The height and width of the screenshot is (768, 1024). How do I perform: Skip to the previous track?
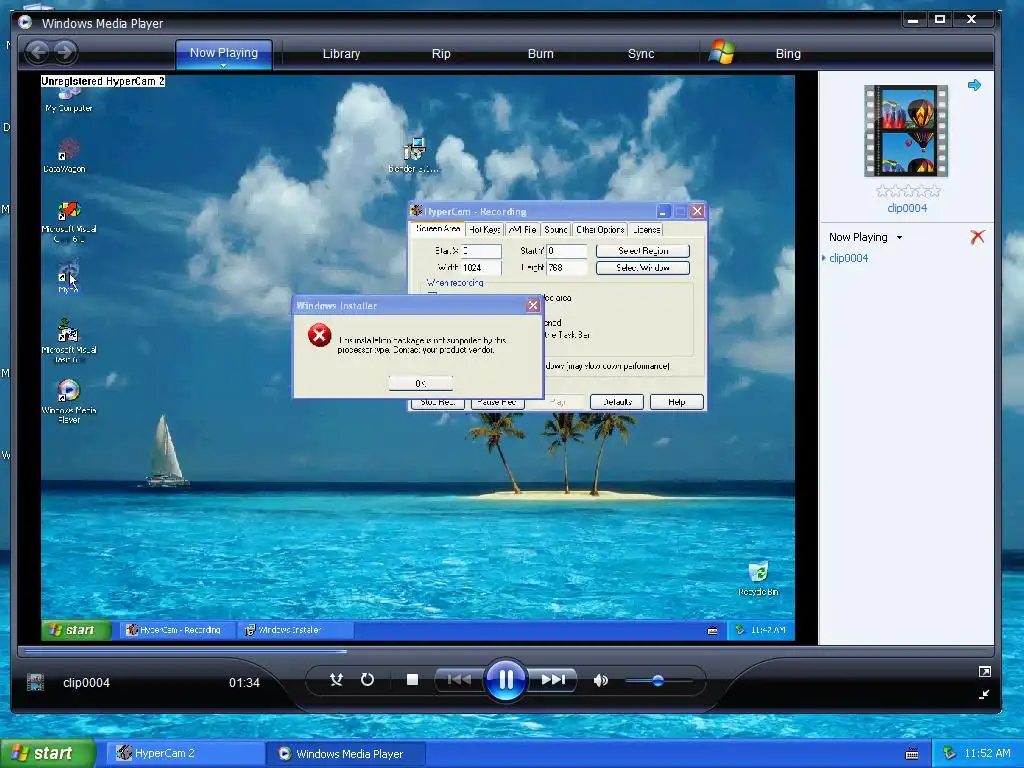[x=460, y=680]
